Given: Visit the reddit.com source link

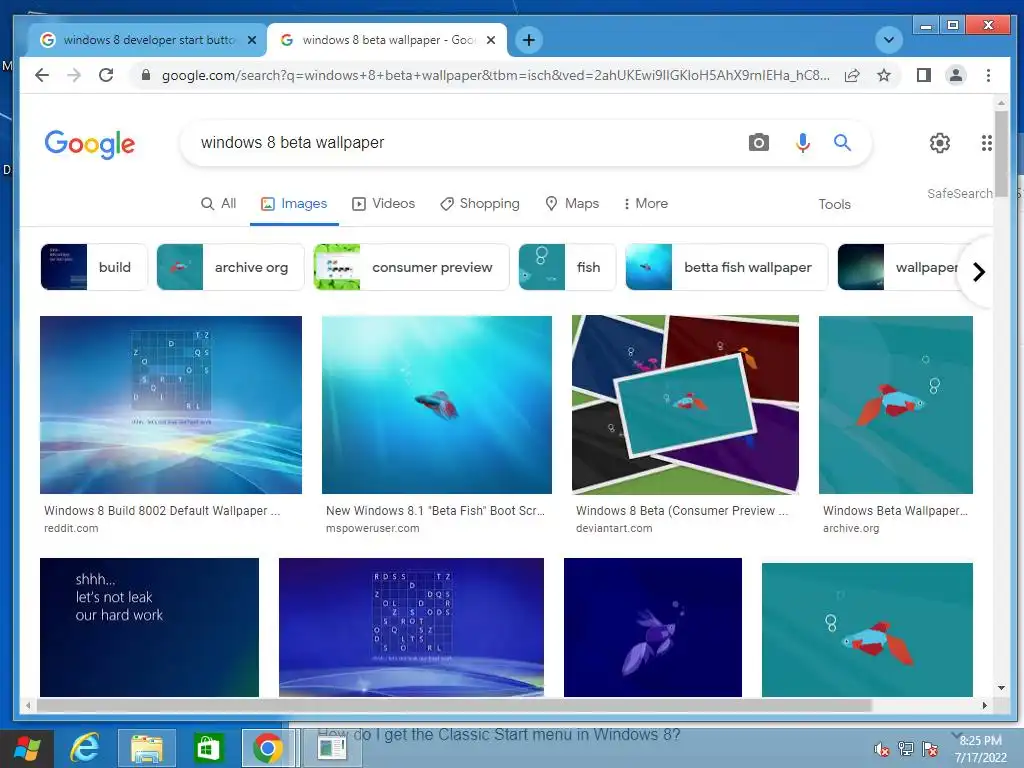Looking at the screenshot, I should pyautogui.click(x=71, y=528).
